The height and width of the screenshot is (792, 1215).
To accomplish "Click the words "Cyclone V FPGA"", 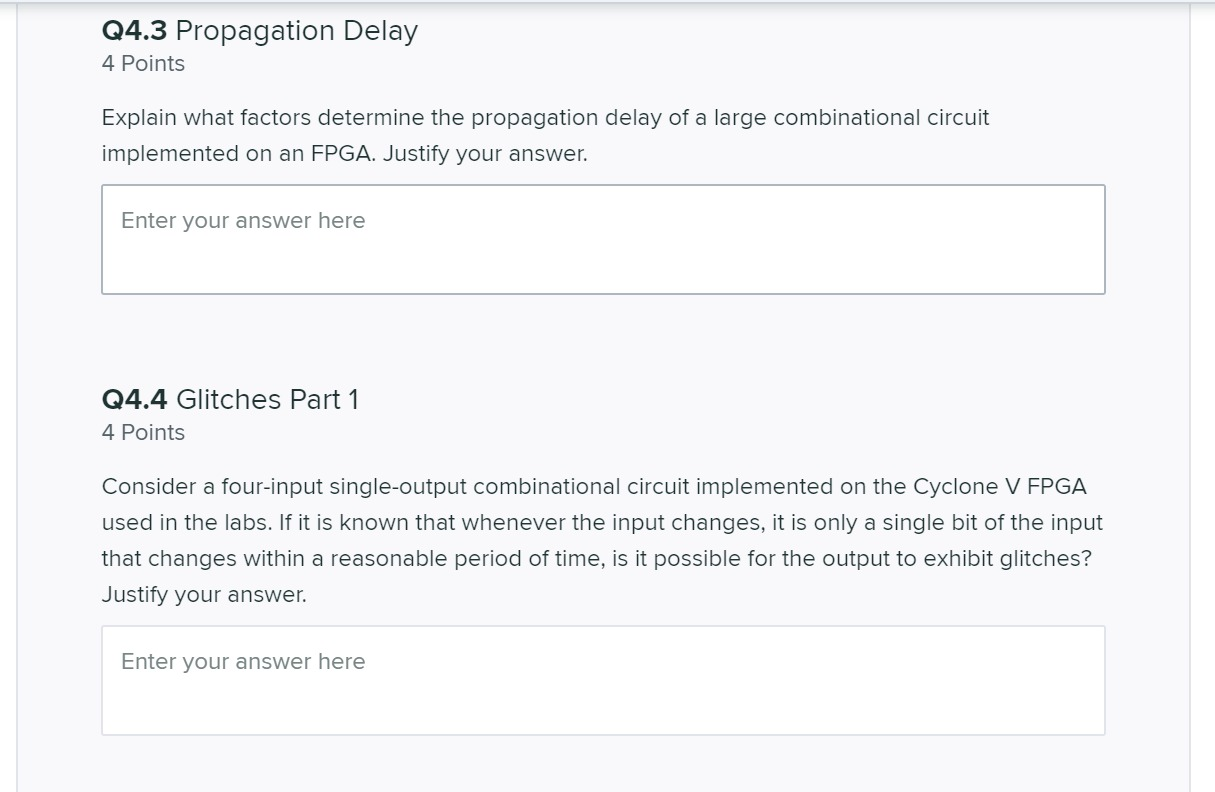I will (x=999, y=487).
